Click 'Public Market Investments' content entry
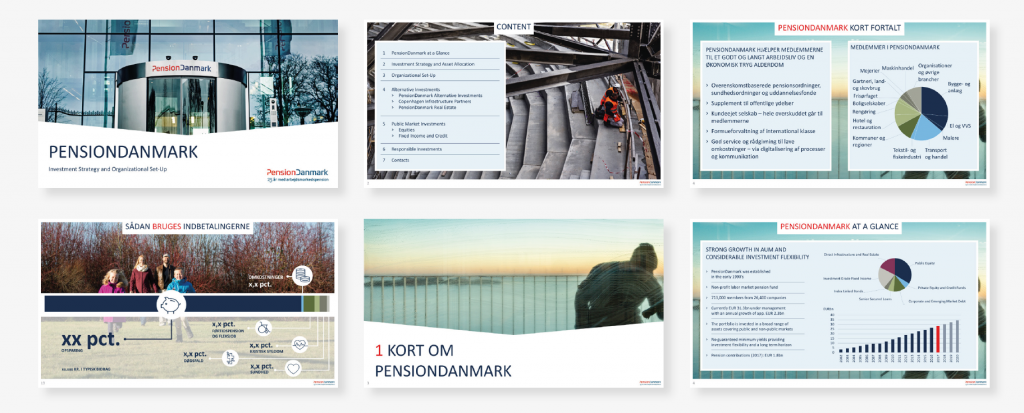Screen dimensions: 1024x413 tap(419, 124)
